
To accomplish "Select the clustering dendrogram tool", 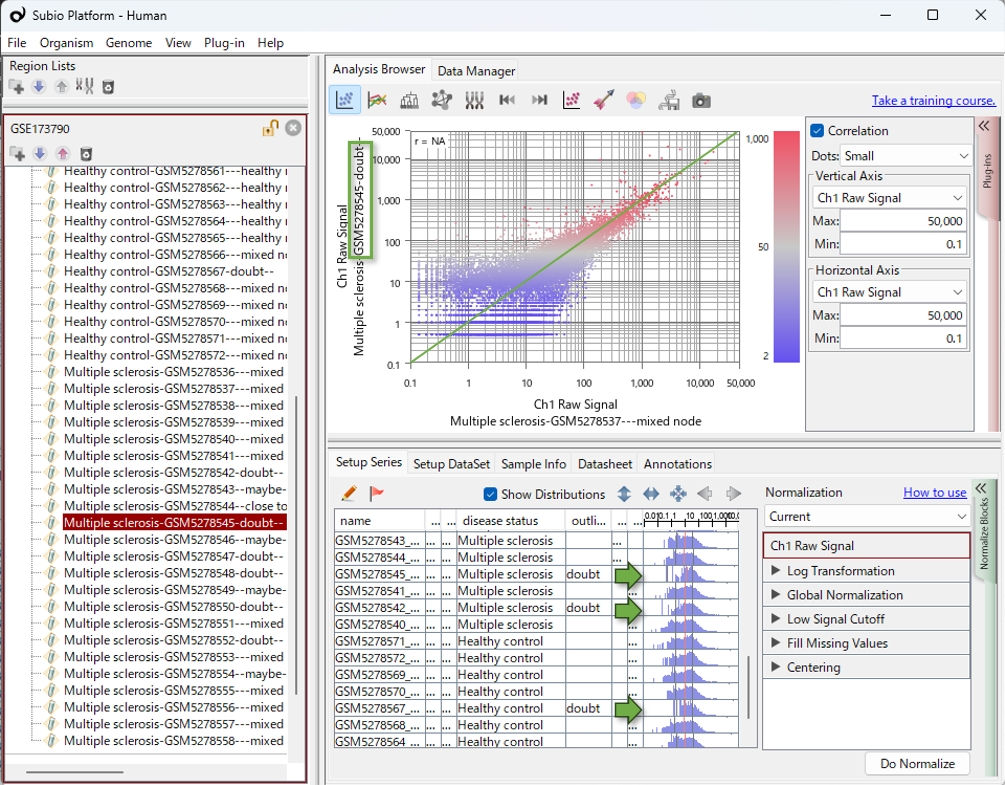I will point(411,99).
